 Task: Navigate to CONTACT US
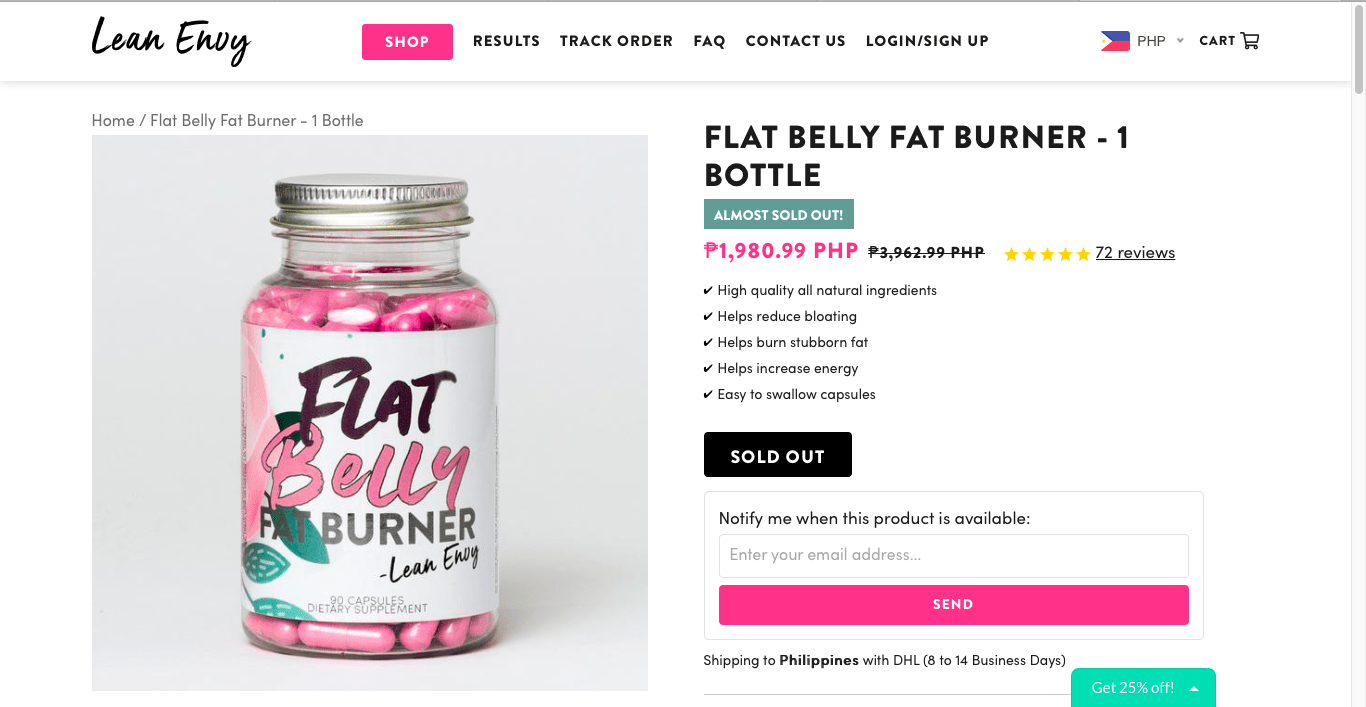795,41
